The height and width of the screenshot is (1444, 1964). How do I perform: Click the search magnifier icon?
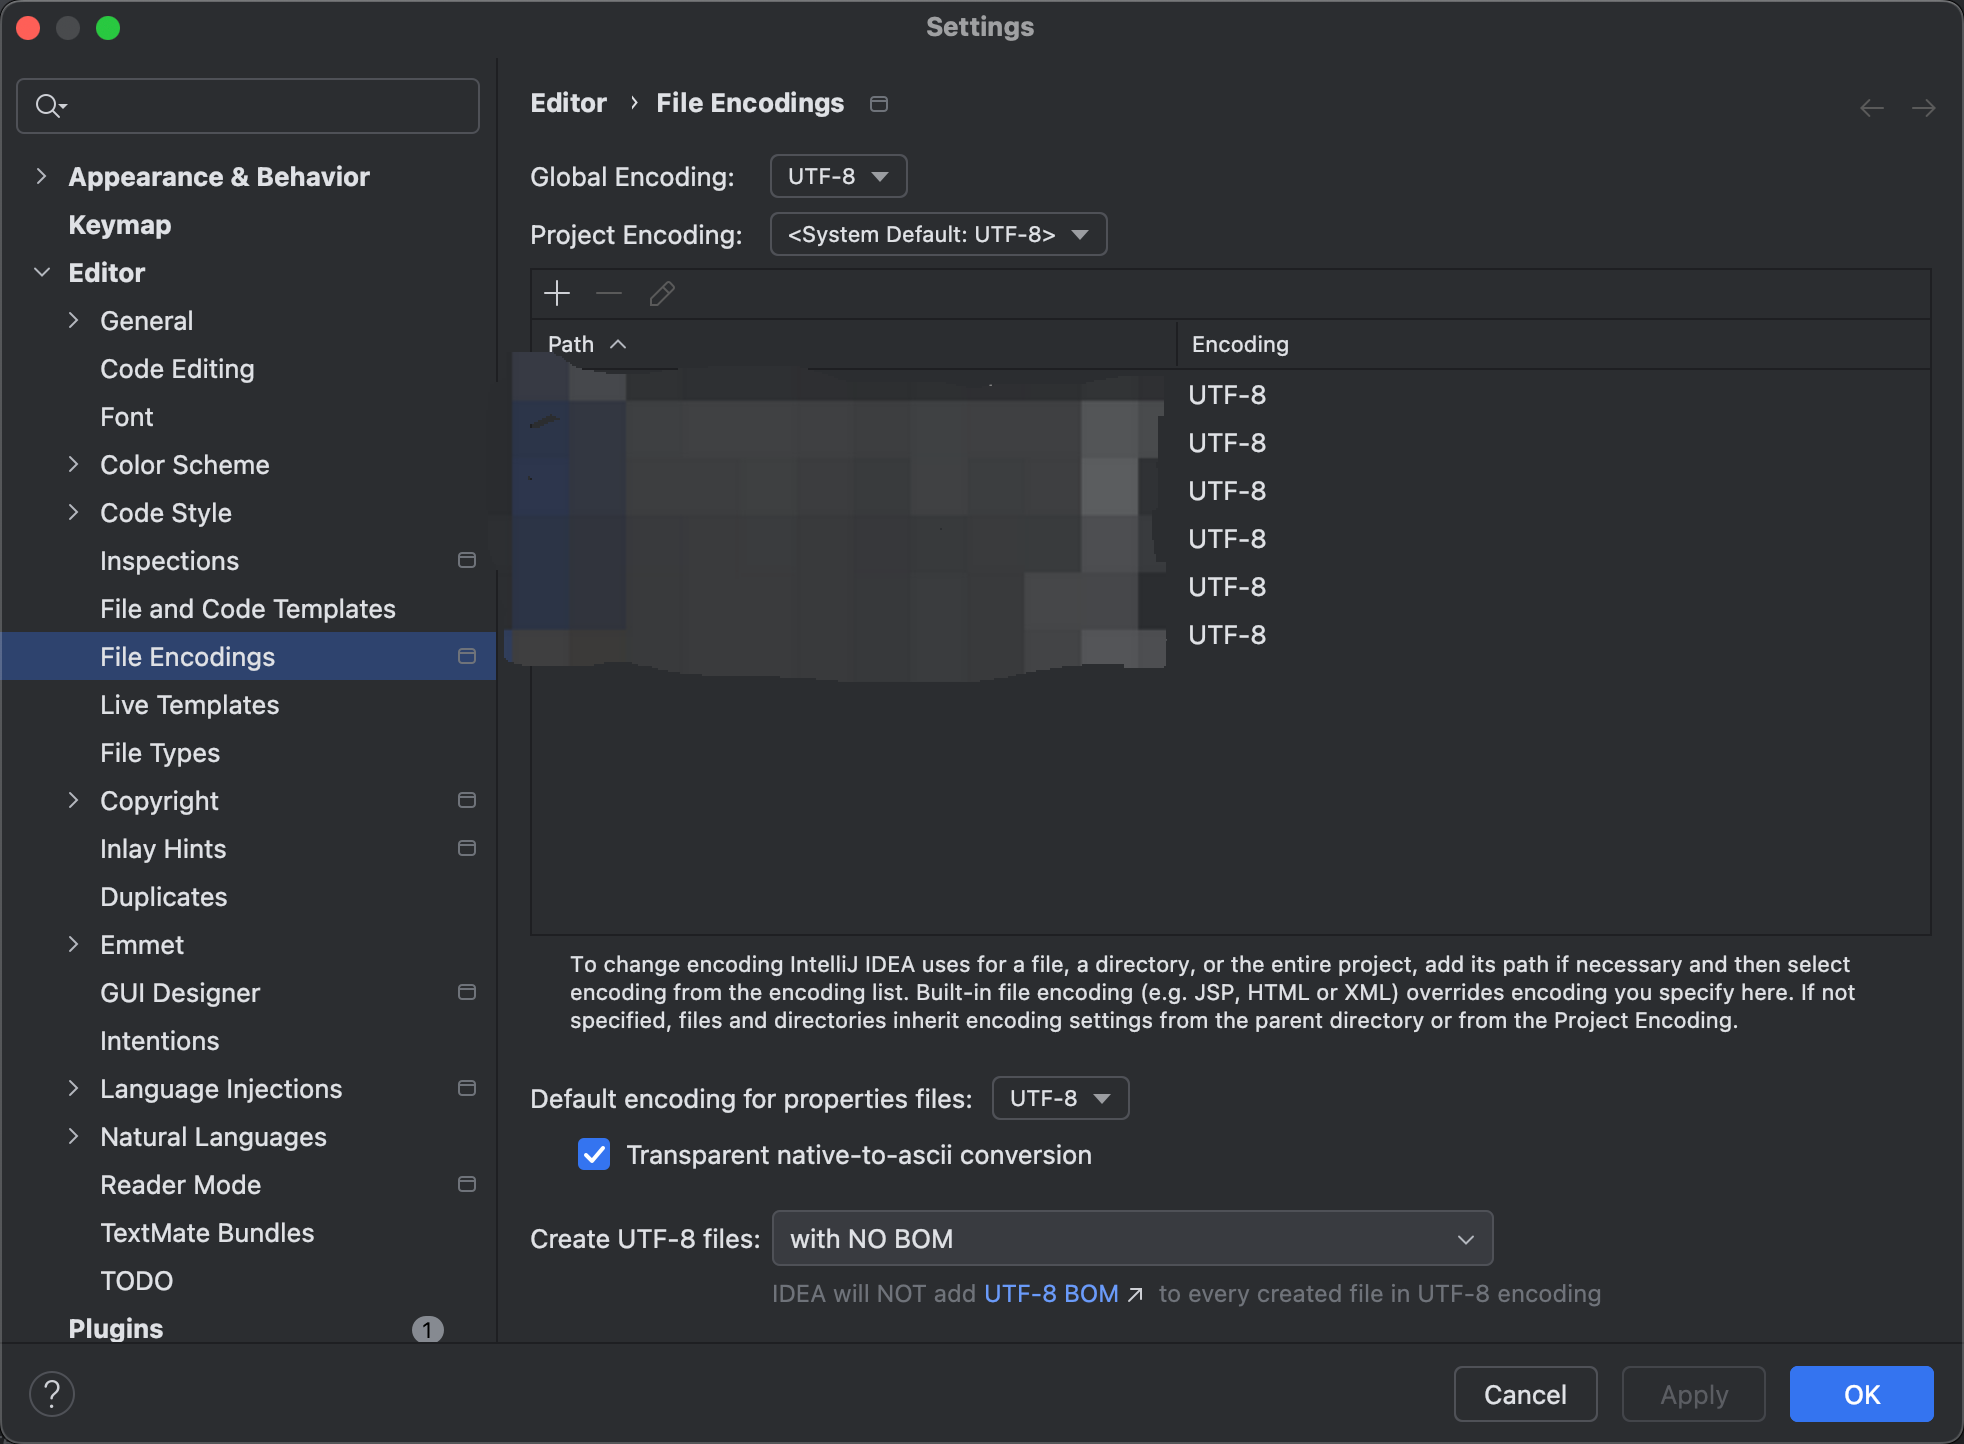point(49,105)
